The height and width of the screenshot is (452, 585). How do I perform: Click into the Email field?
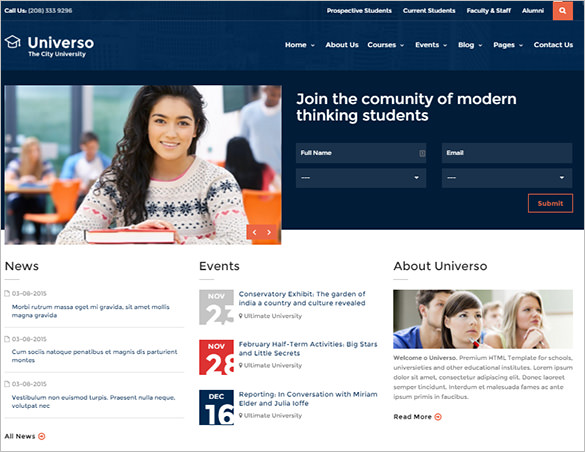(x=507, y=153)
